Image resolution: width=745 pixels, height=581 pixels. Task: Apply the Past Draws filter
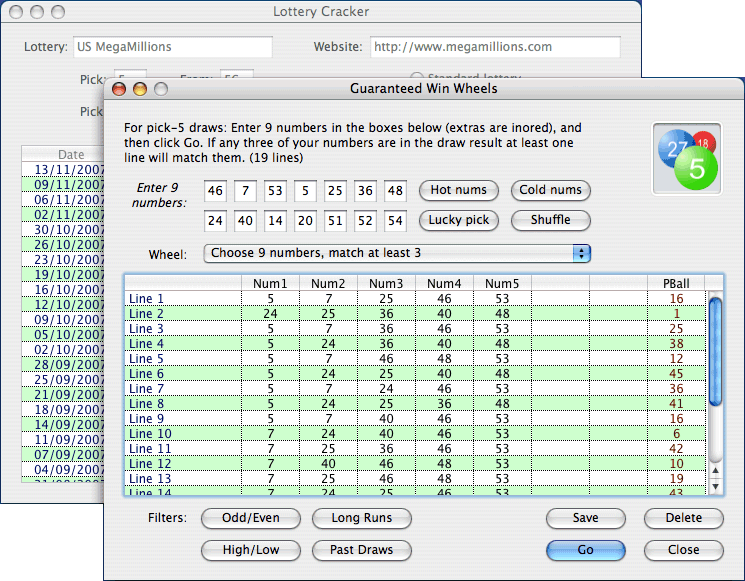(x=361, y=550)
